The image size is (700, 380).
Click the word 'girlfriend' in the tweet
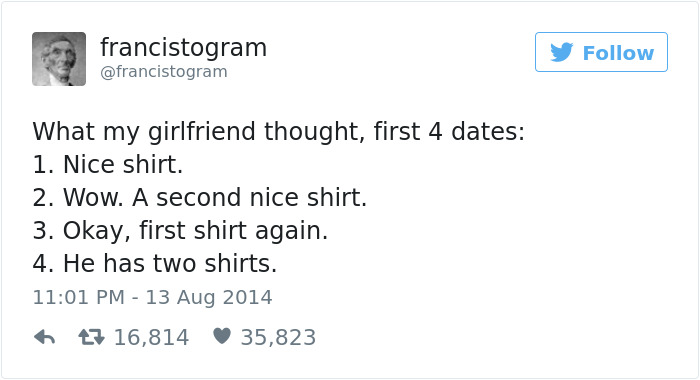coord(201,132)
